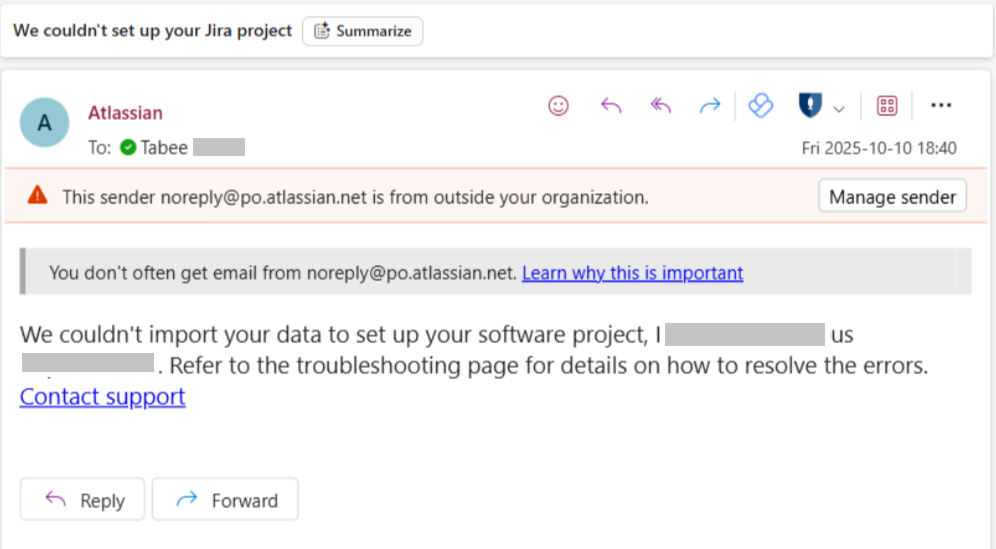Forward using the toolbar arrow icon
Viewport: 996px width, 549px height.
point(710,105)
